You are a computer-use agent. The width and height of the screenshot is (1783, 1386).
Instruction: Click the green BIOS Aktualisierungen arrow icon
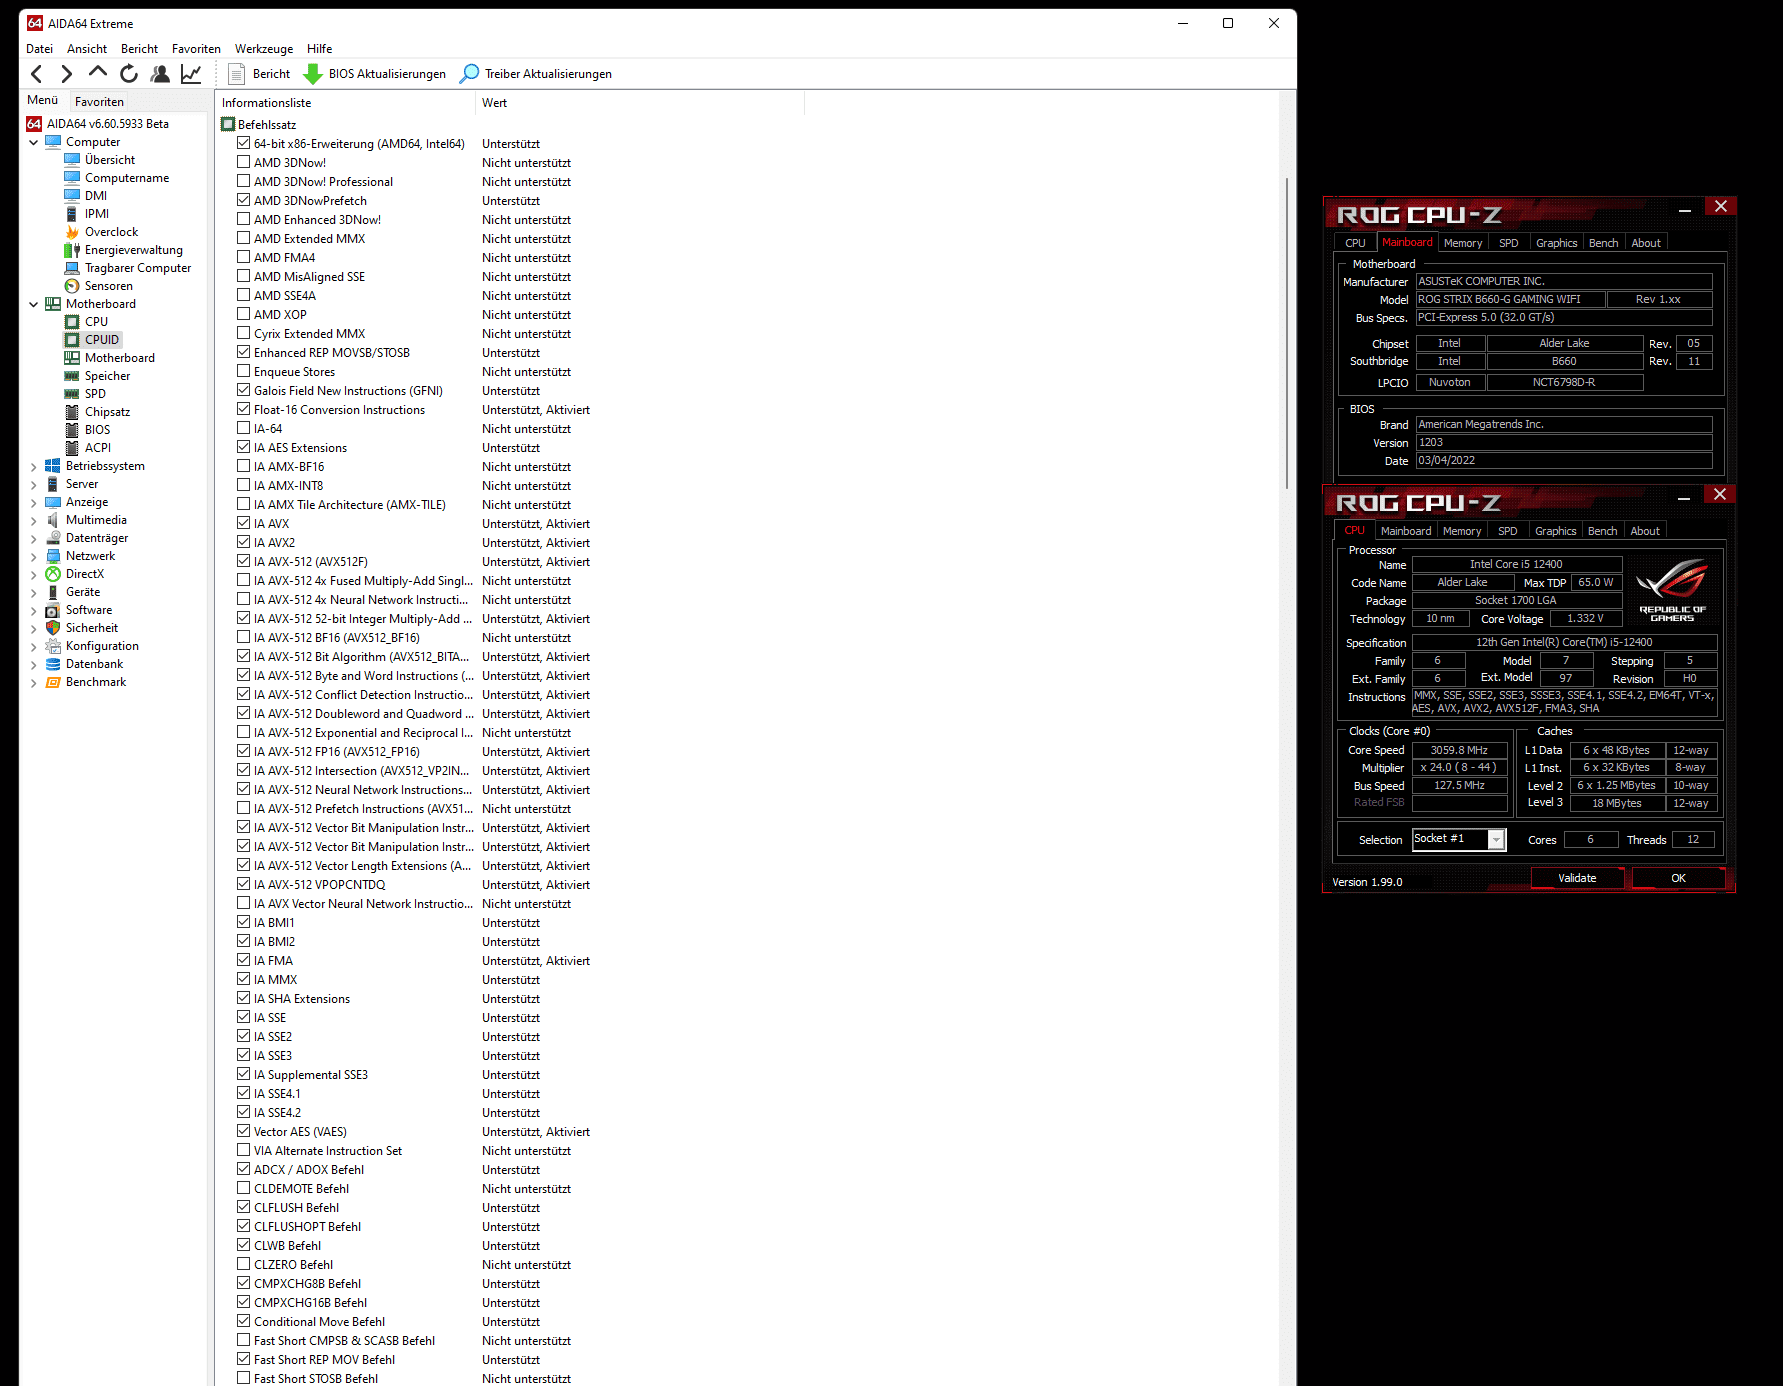[313, 74]
